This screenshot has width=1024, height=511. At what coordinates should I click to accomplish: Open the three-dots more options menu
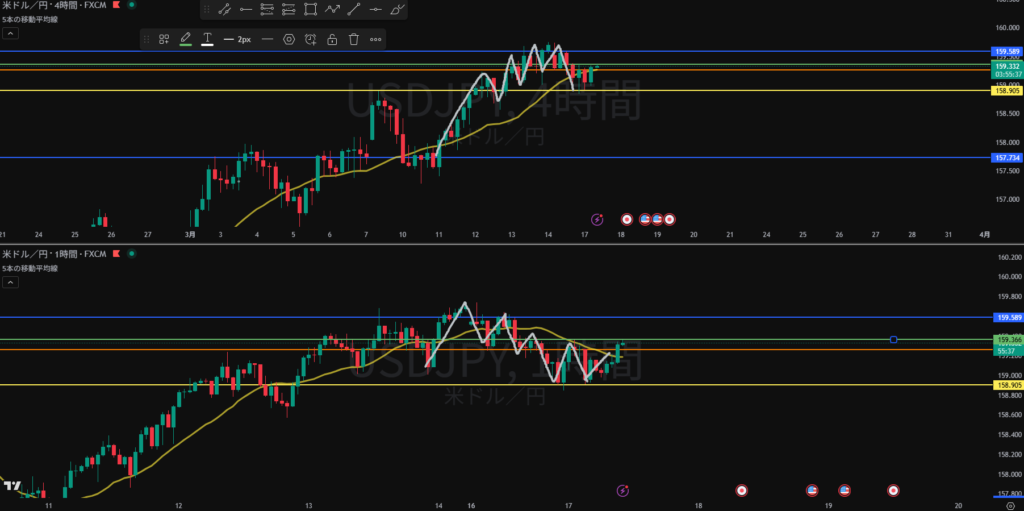376,39
